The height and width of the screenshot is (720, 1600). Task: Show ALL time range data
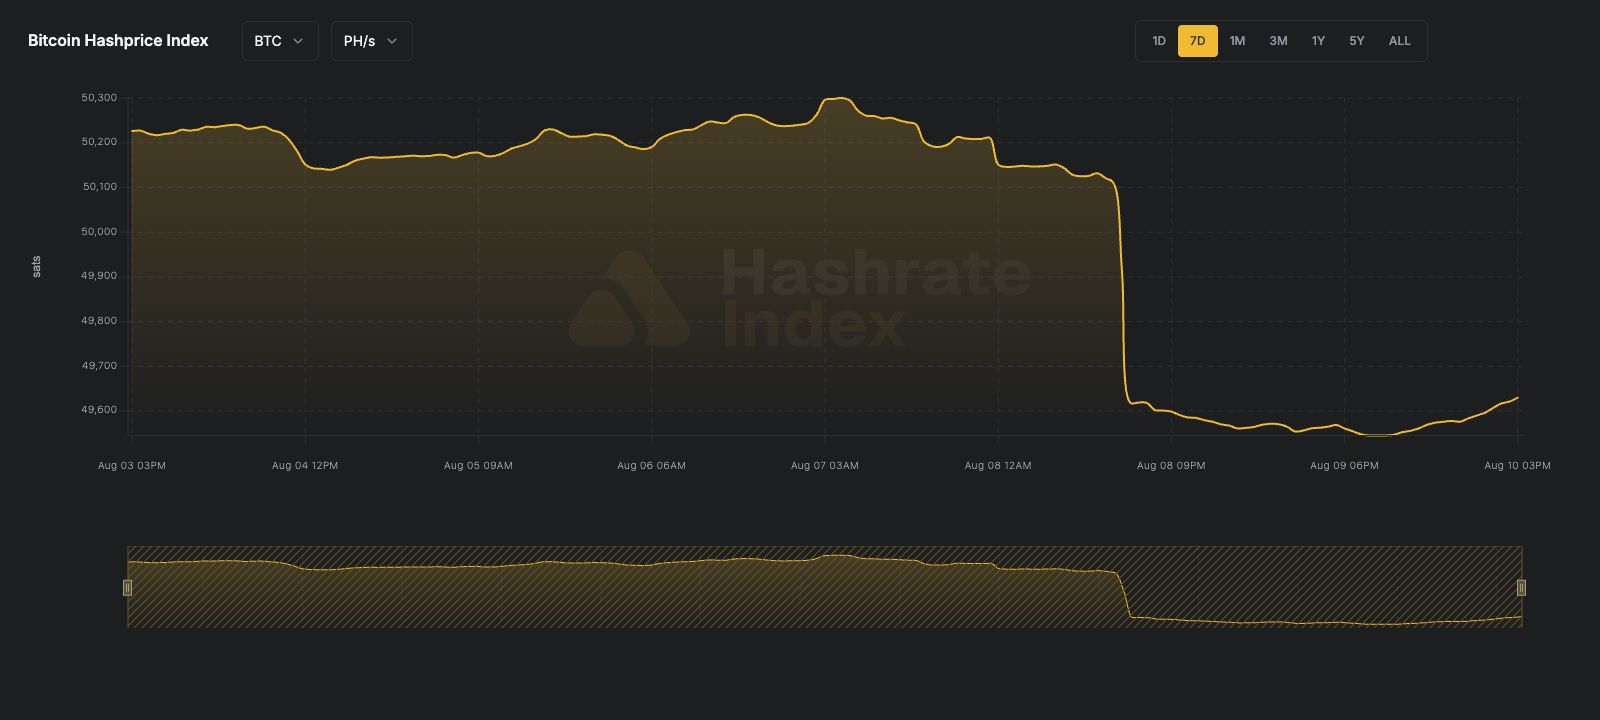tap(1400, 41)
